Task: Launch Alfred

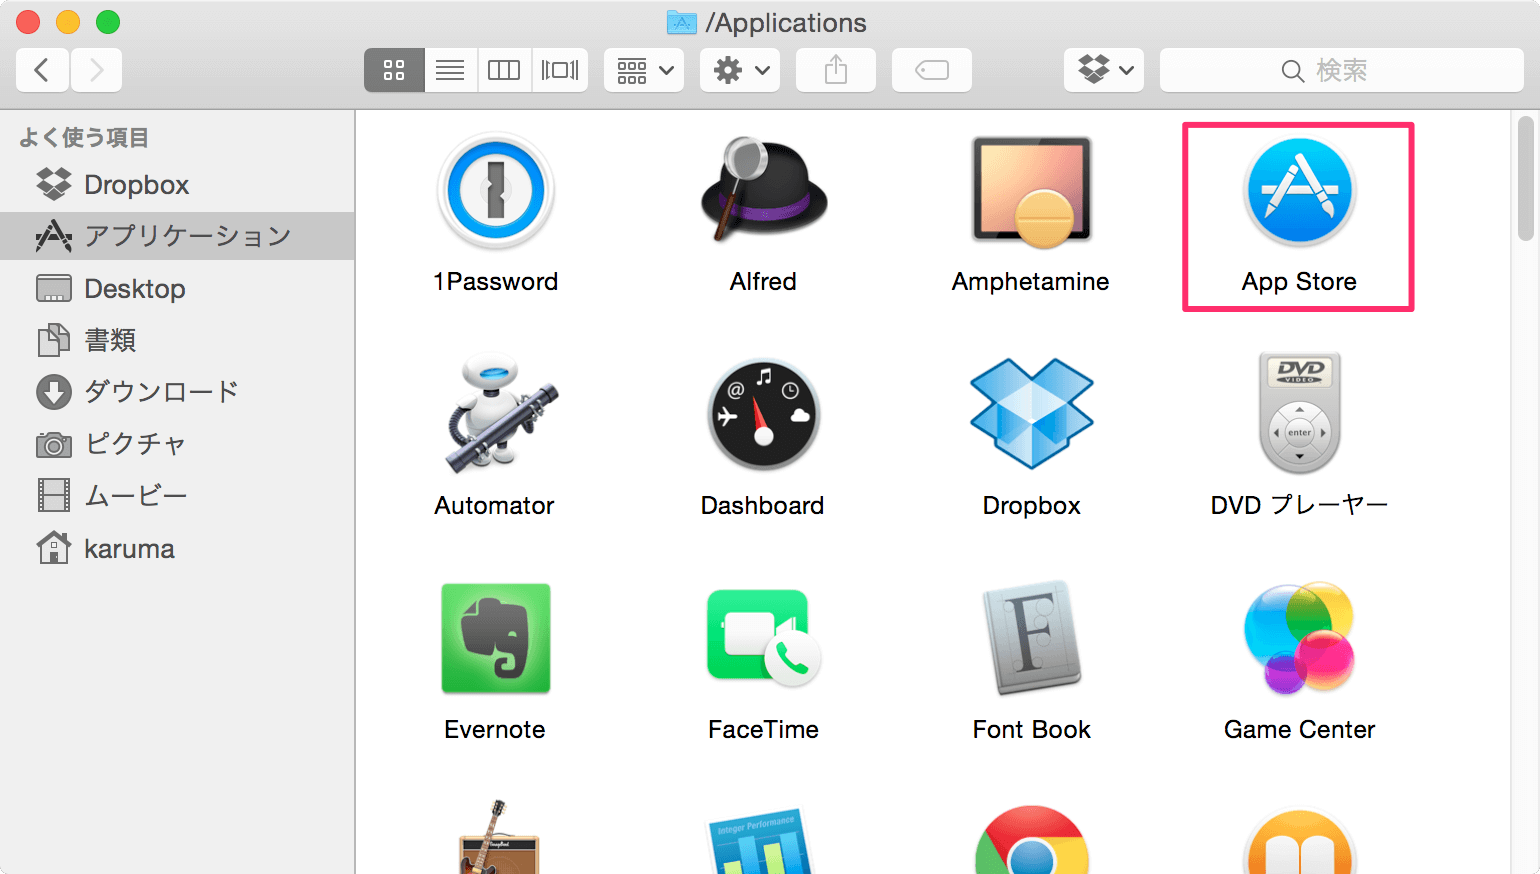Action: pyautogui.click(x=762, y=190)
